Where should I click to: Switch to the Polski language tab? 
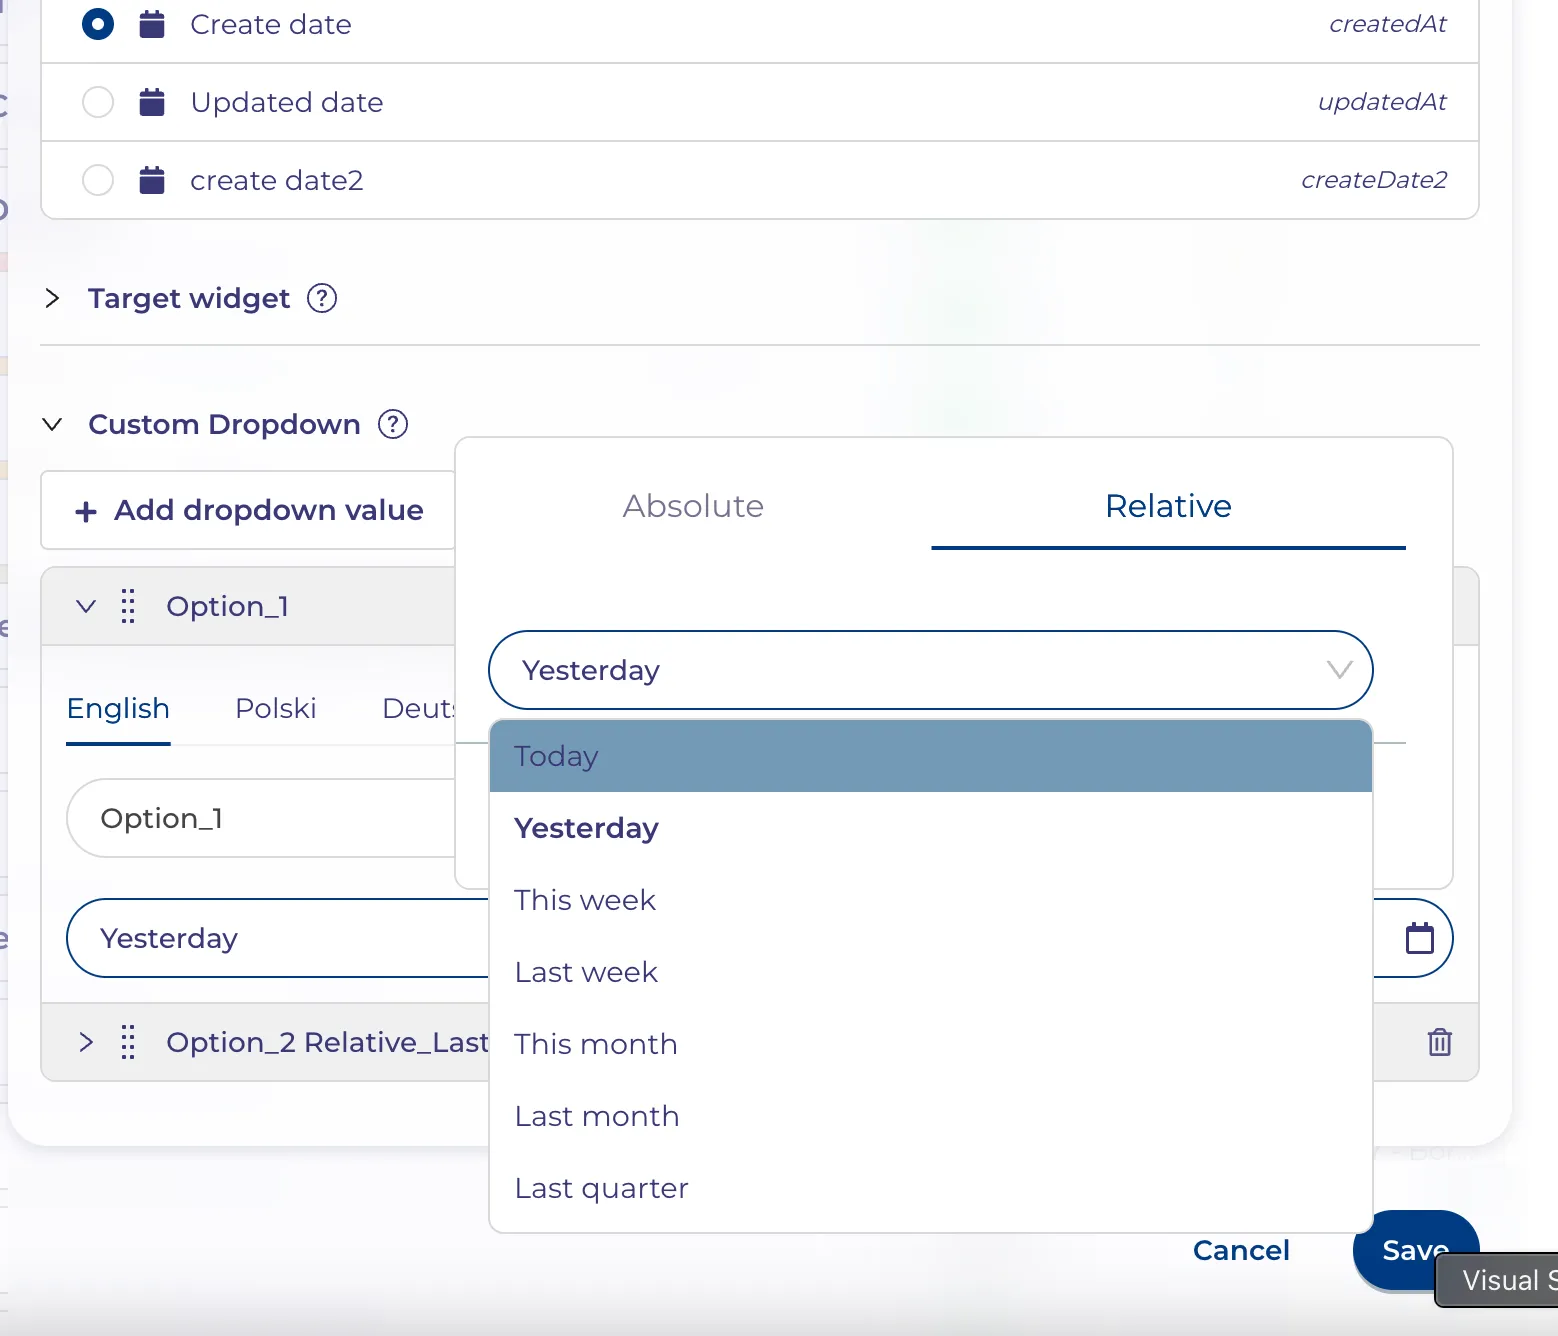[275, 708]
